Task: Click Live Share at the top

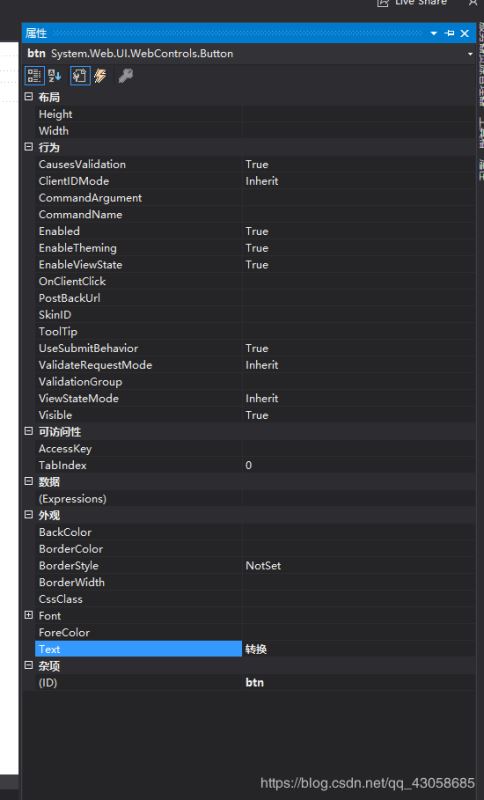Action: pos(412,3)
